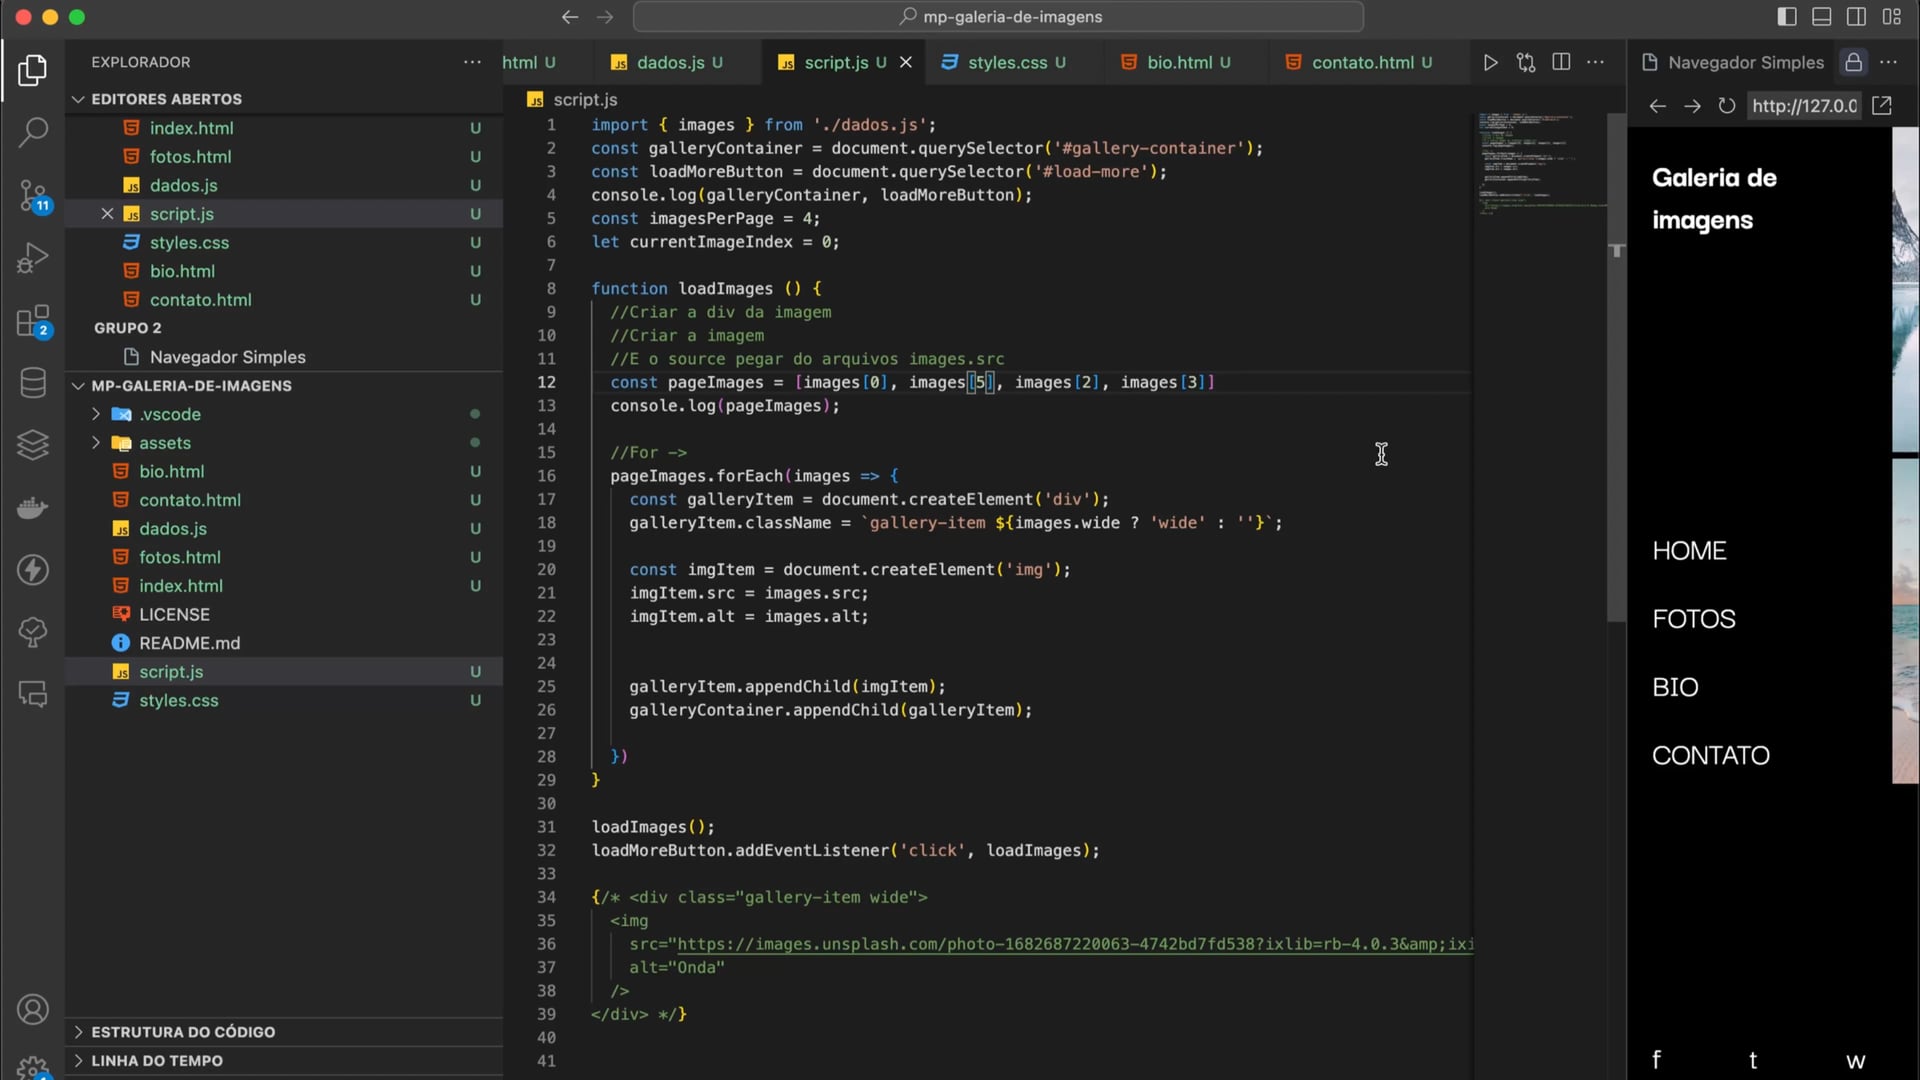The width and height of the screenshot is (1920, 1080).
Task: Expand the Estrutura do Código section
Action: [x=182, y=1032]
